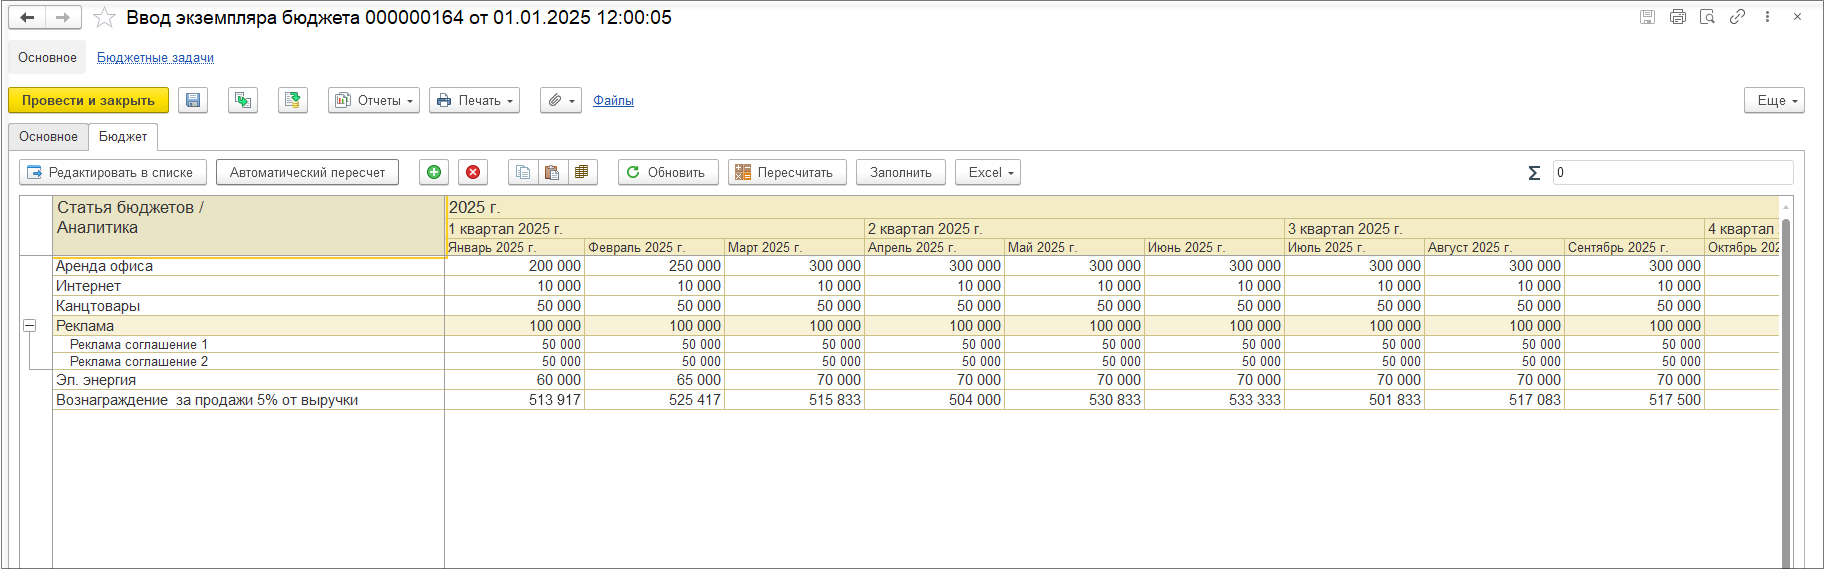Screen dimensions: 1824x569
Task: Open the Отчеты dropdown
Action: coord(373,100)
